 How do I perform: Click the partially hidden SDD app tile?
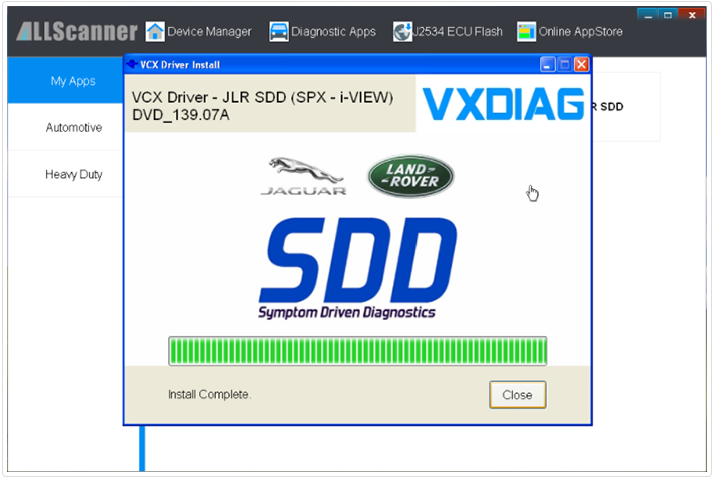(x=626, y=107)
